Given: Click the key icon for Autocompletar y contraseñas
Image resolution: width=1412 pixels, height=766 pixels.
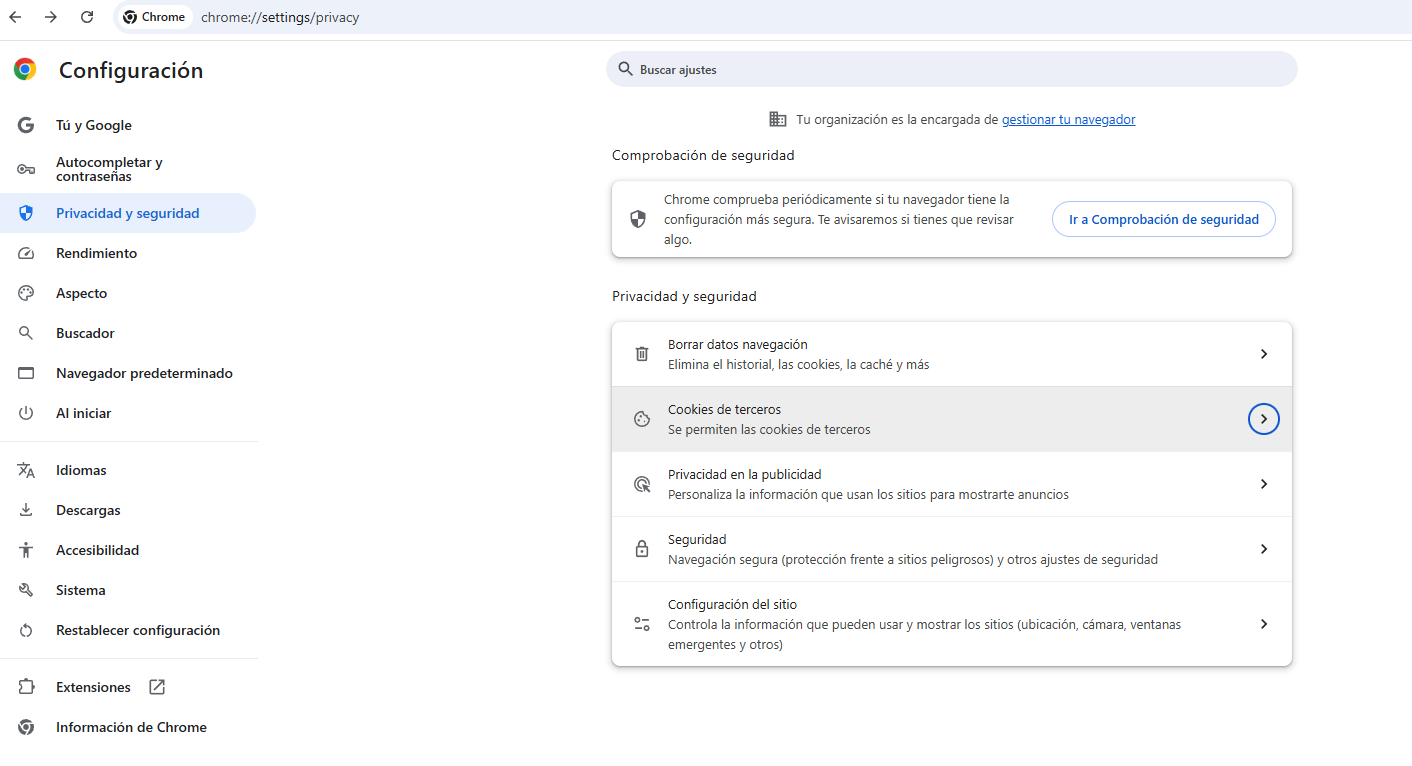Looking at the screenshot, I should [26, 169].
